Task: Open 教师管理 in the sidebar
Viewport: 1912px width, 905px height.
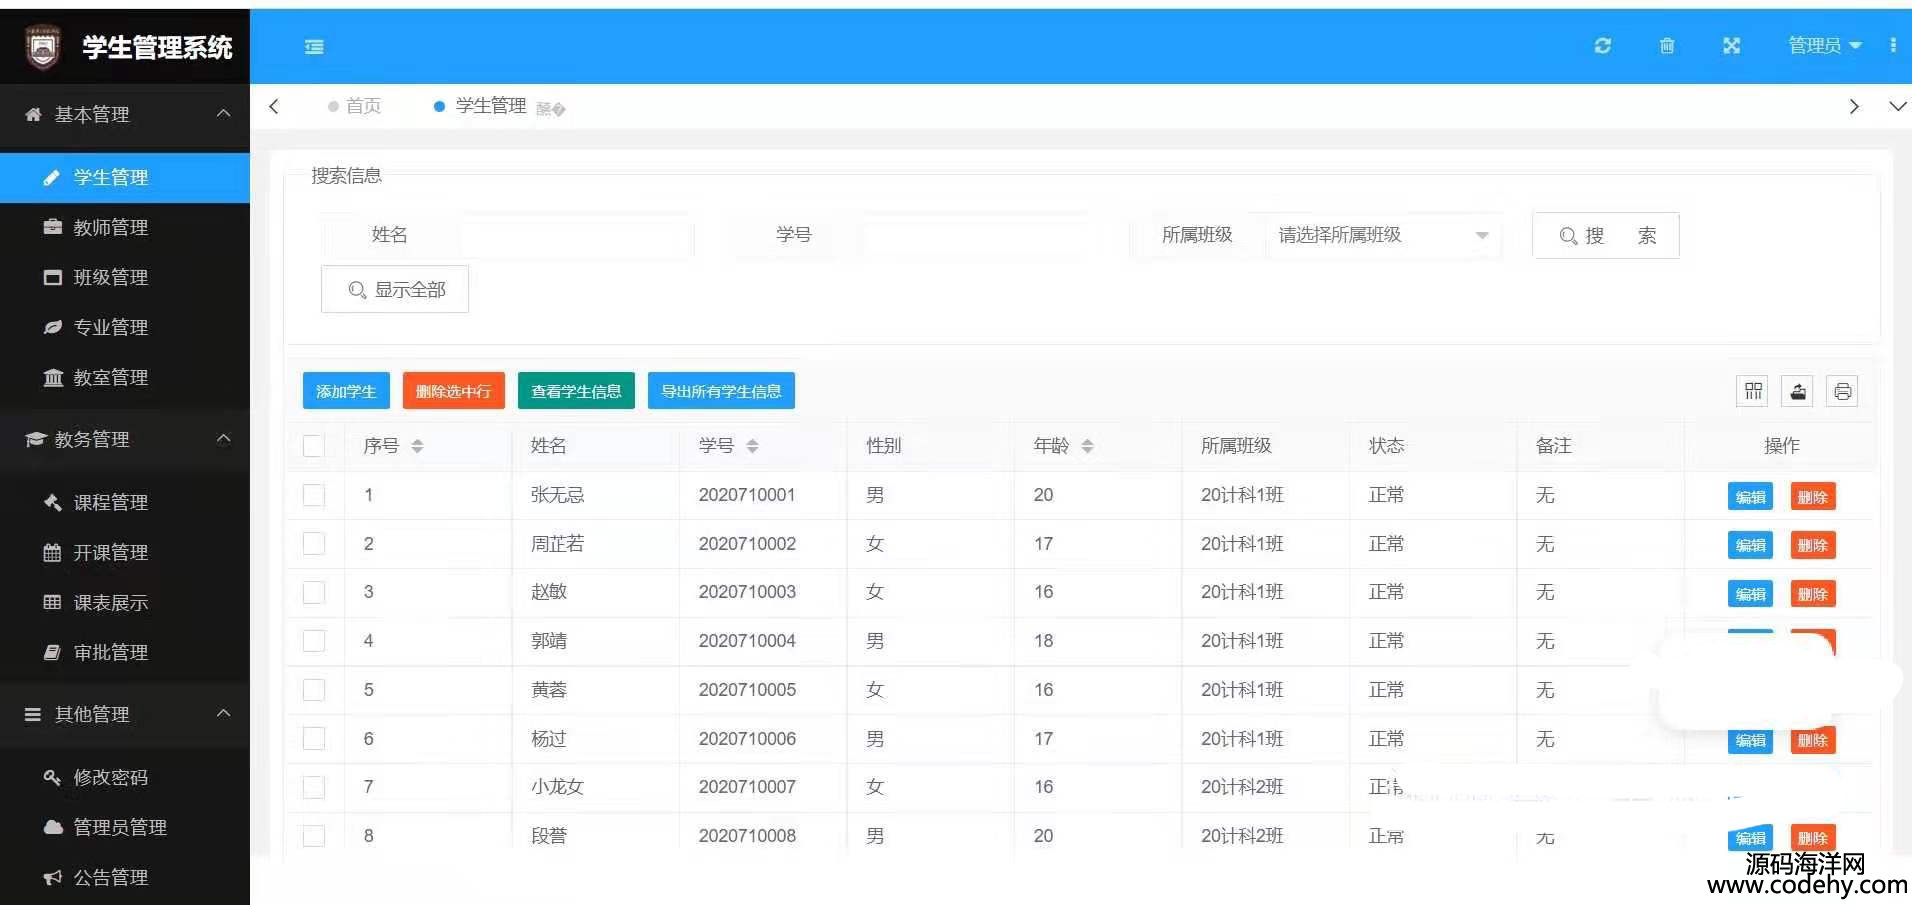Action: [x=111, y=228]
